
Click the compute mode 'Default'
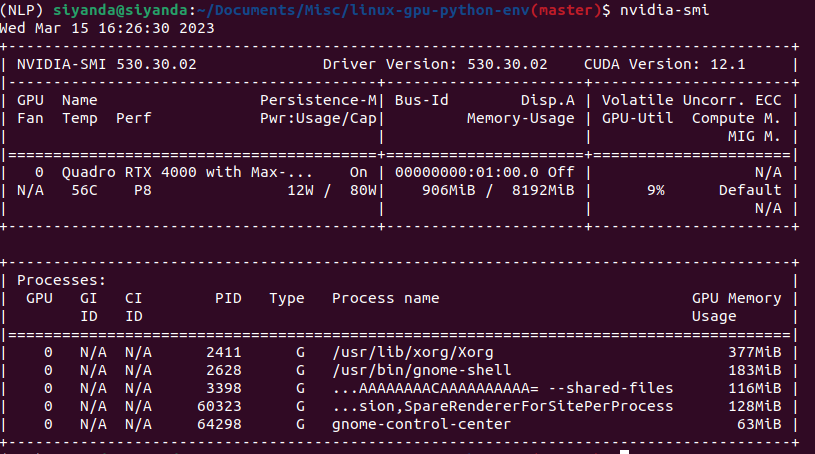pyautogui.click(x=750, y=190)
